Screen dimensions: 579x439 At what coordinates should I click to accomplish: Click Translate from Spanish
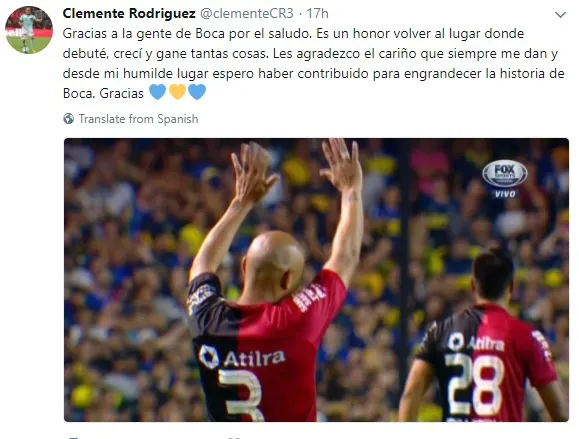coord(138,119)
